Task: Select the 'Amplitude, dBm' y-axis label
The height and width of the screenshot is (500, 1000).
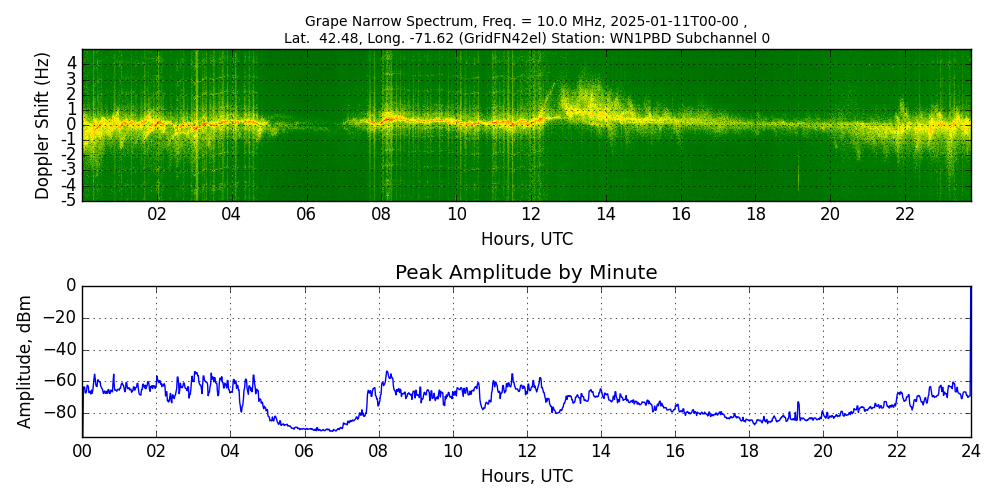Action: [x=25, y=361]
